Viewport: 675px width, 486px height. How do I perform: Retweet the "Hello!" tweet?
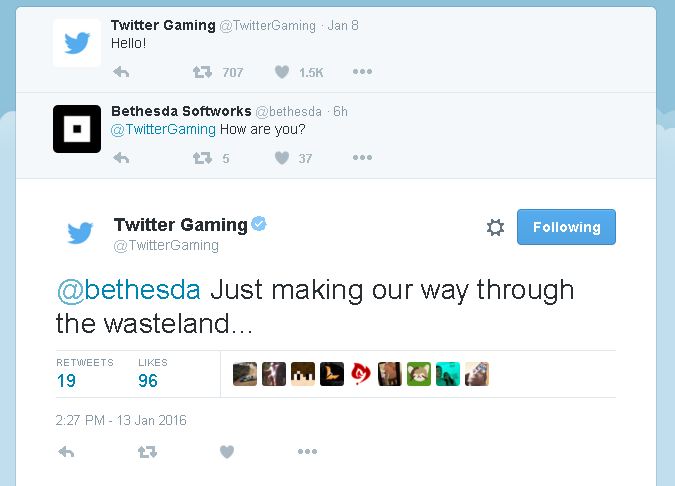coord(202,72)
